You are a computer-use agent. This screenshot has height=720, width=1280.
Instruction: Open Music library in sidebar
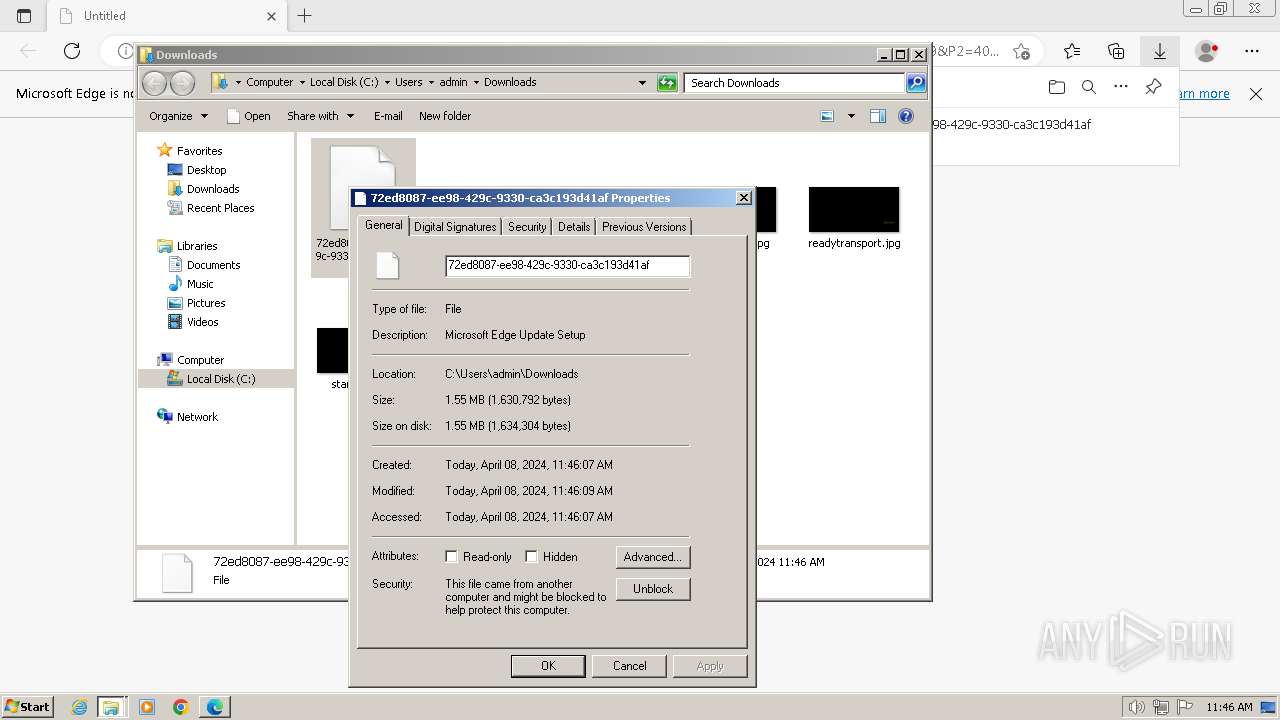click(x=200, y=284)
